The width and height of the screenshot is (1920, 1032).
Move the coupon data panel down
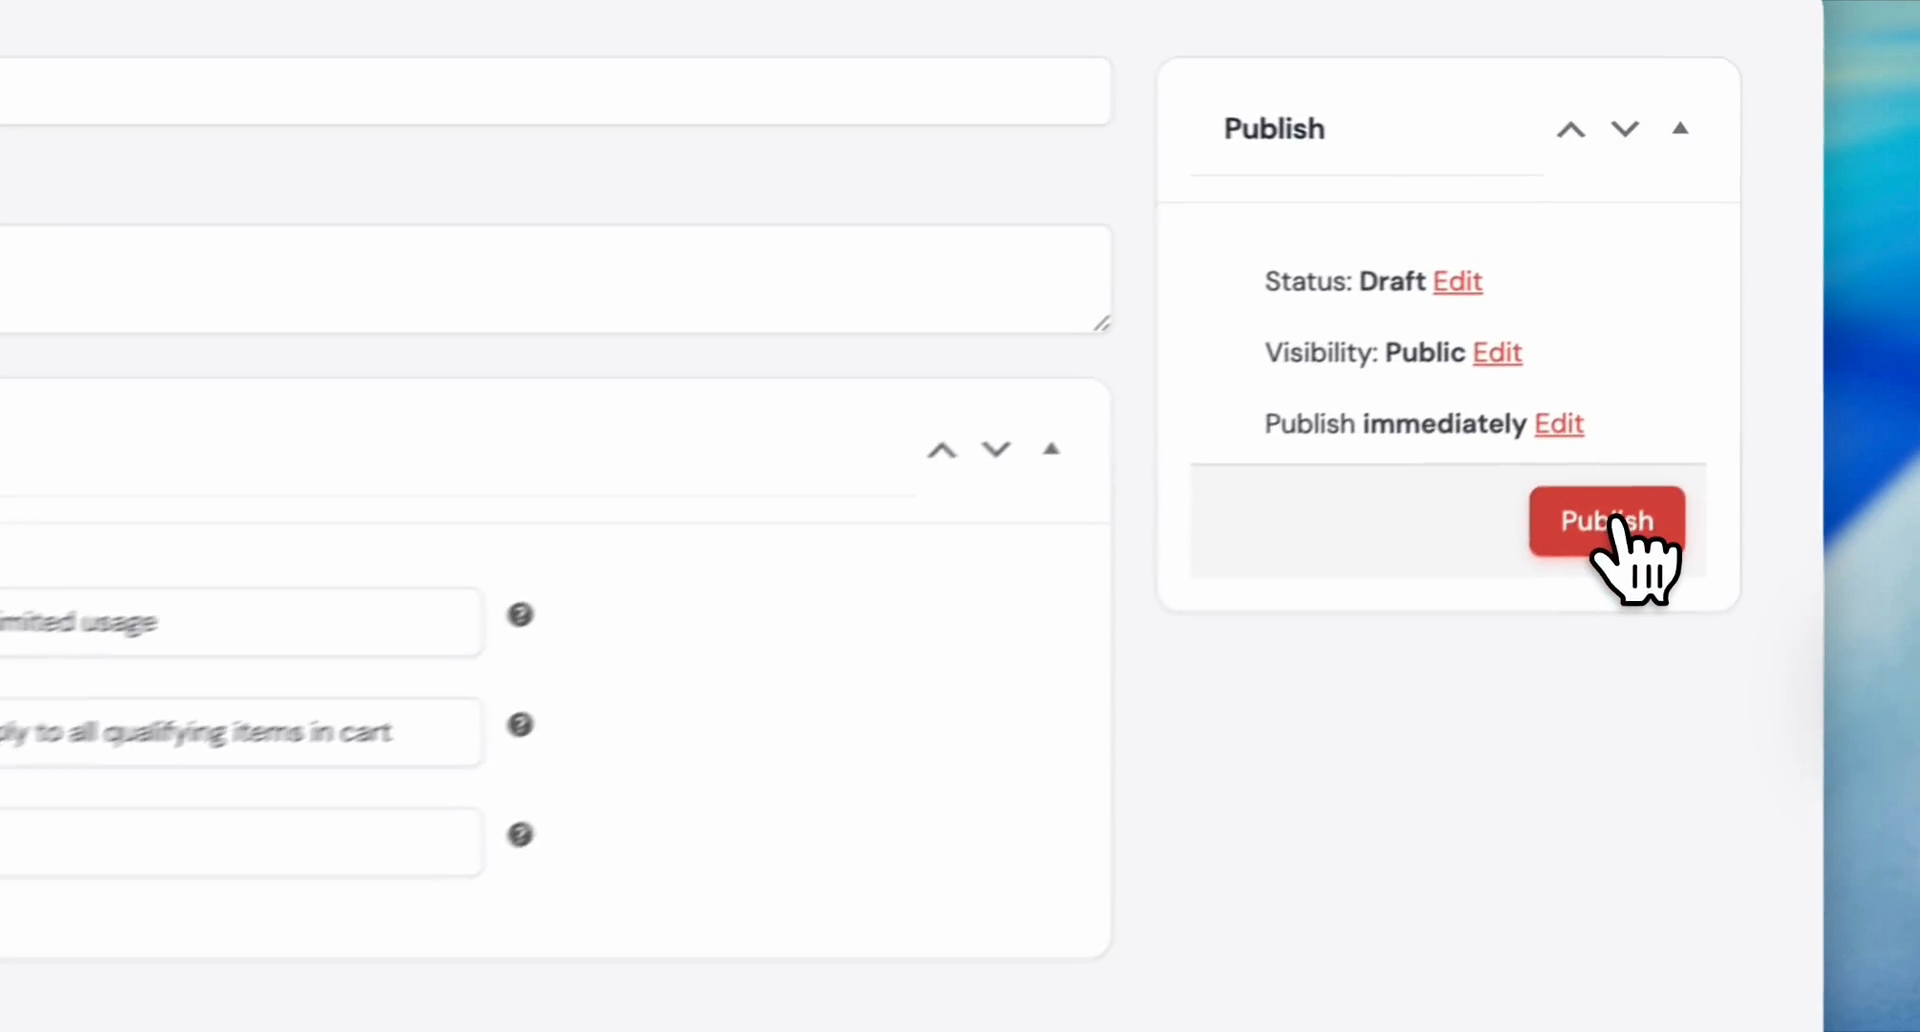point(996,449)
